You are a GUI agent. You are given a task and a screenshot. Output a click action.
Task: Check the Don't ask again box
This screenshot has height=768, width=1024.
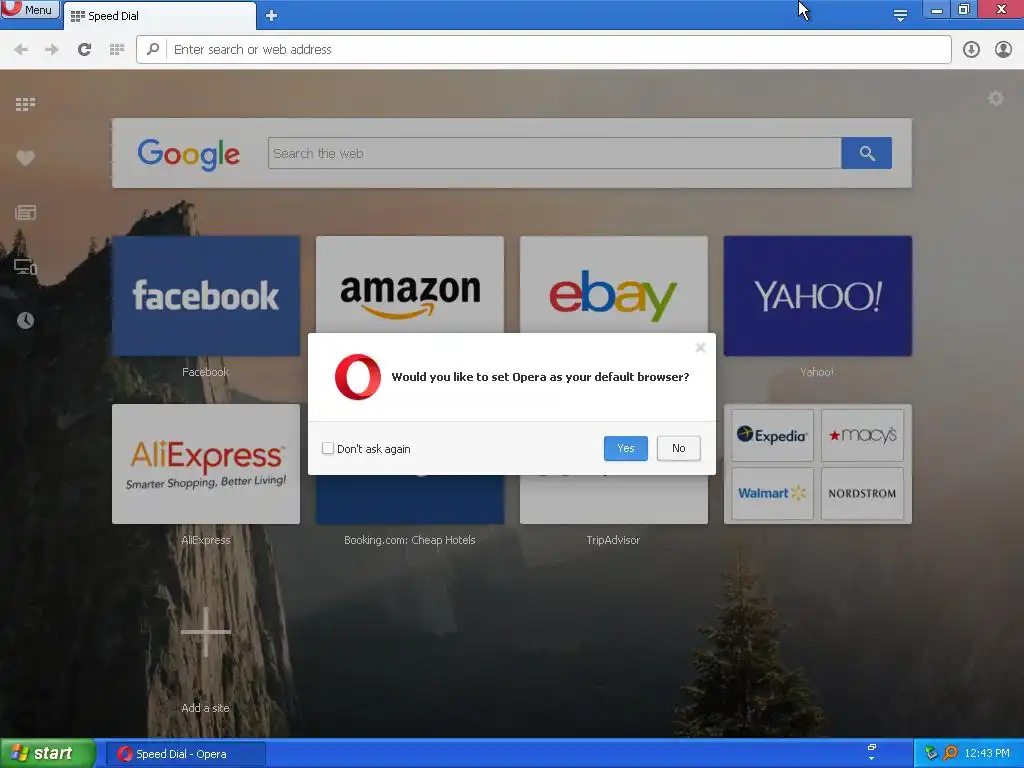click(x=328, y=449)
